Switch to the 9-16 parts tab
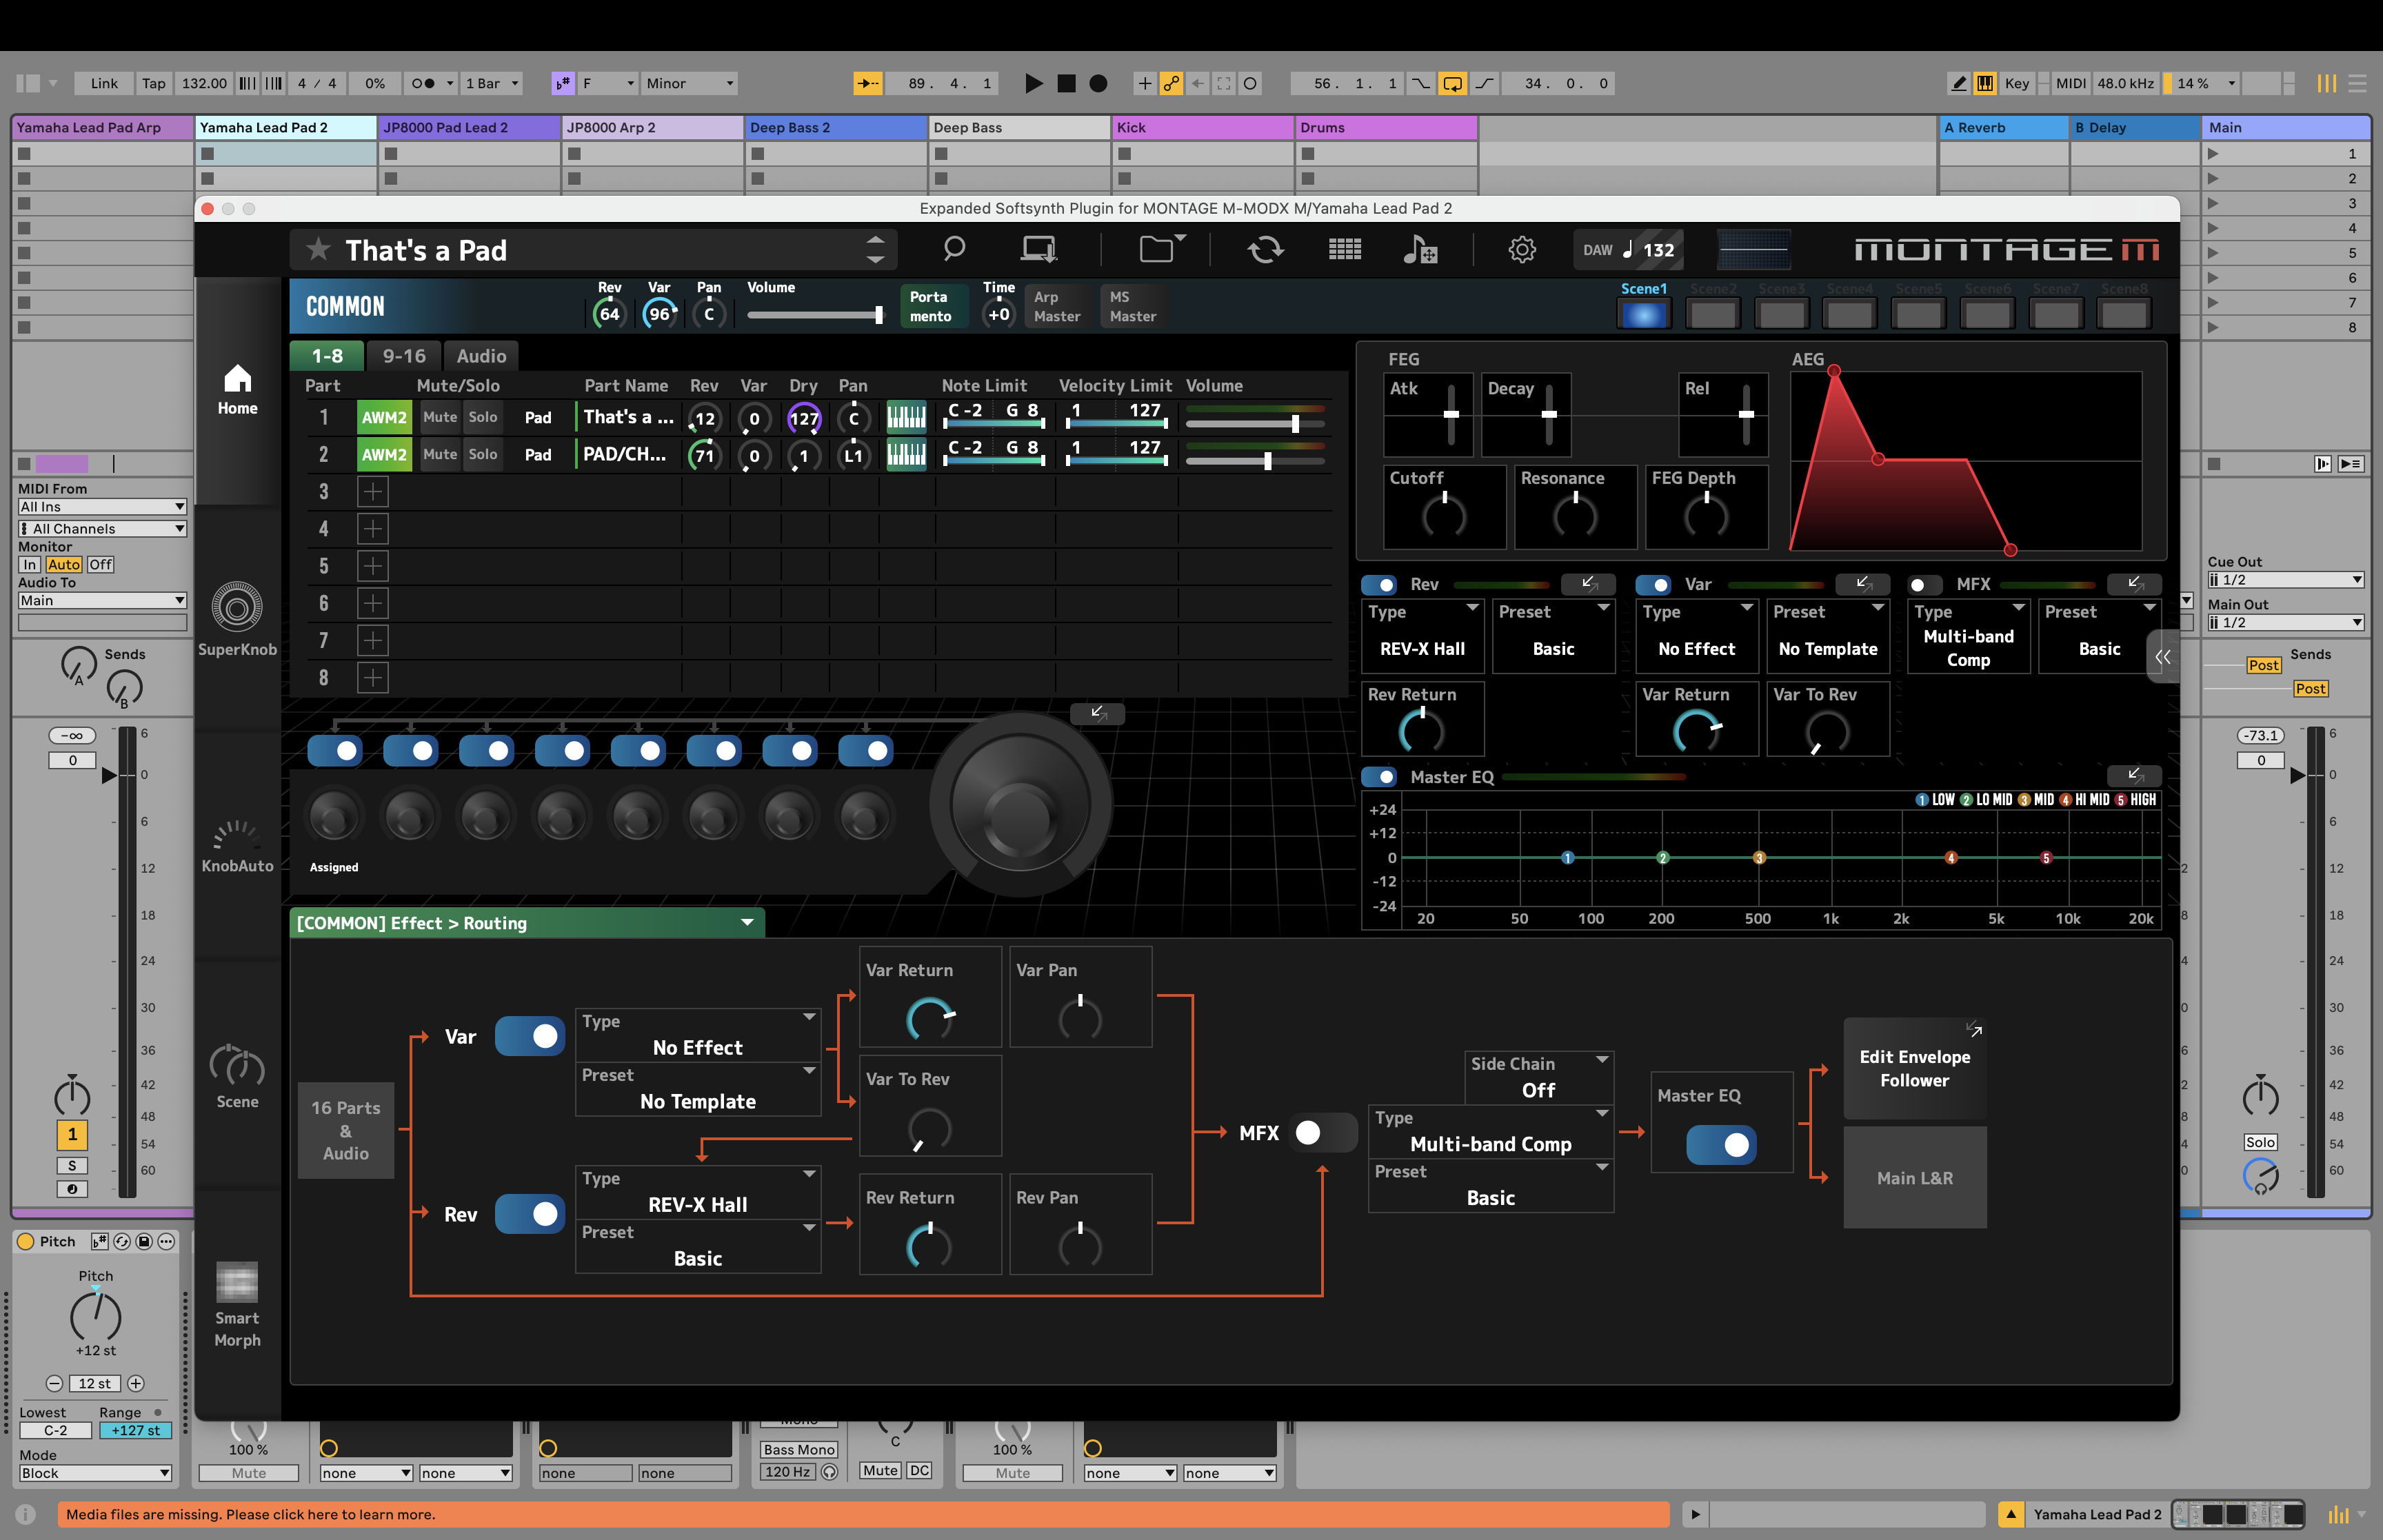Viewport: 2383px width, 1540px height. point(404,356)
